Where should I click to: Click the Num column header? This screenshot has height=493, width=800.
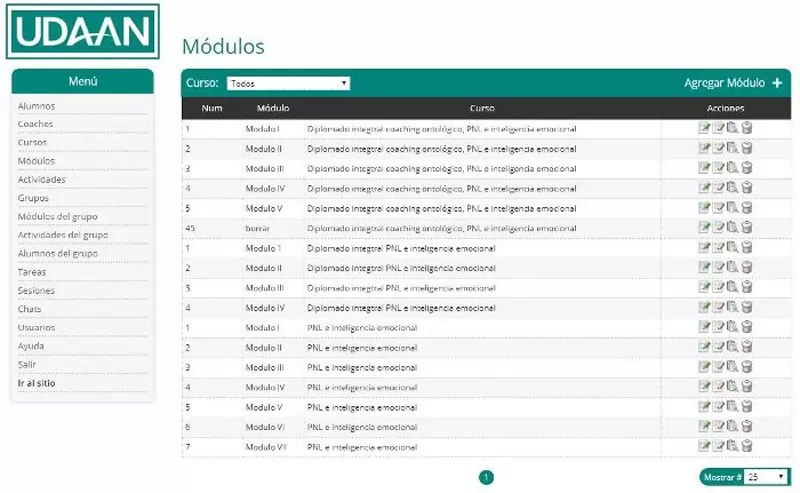click(x=212, y=108)
